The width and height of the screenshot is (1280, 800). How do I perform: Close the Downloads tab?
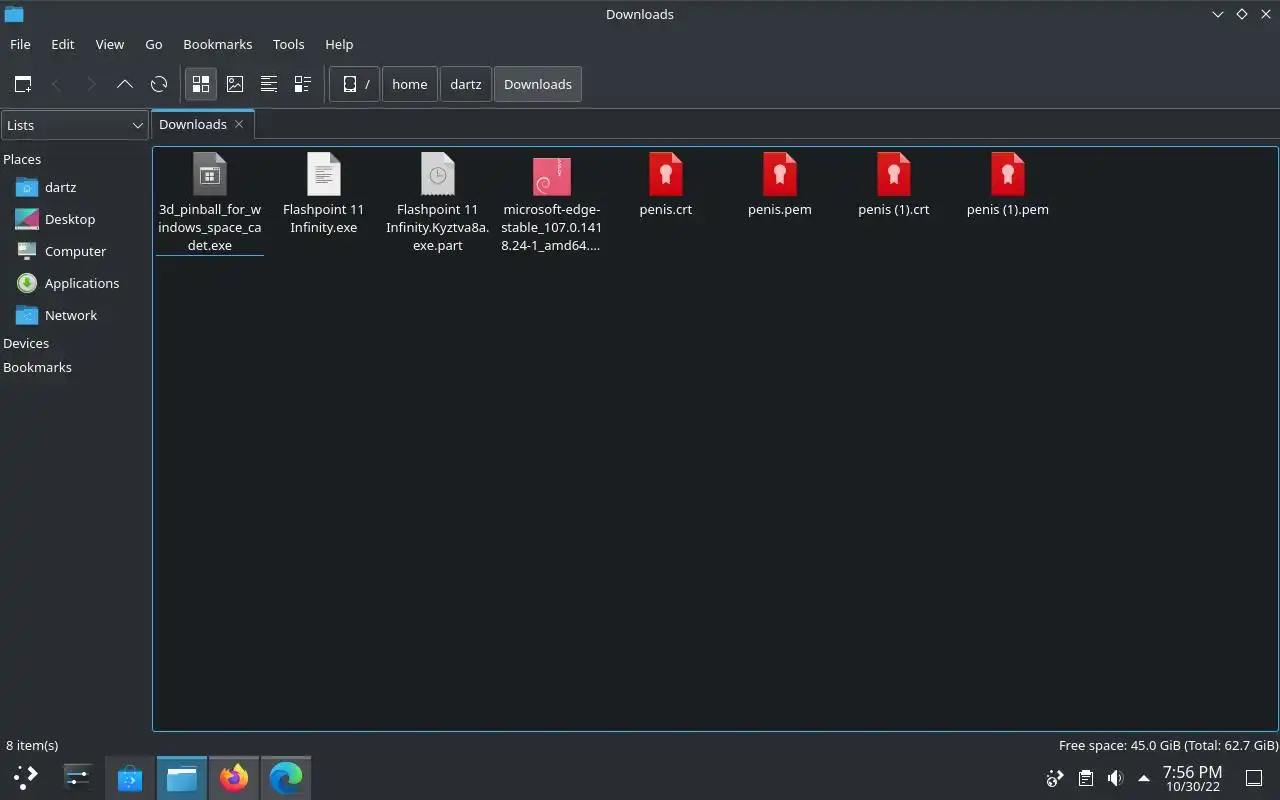coord(239,124)
